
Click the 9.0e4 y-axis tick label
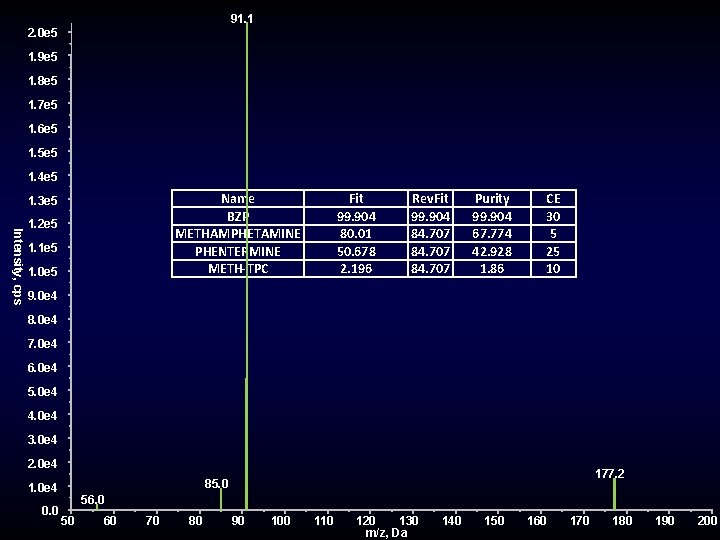click(x=42, y=295)
